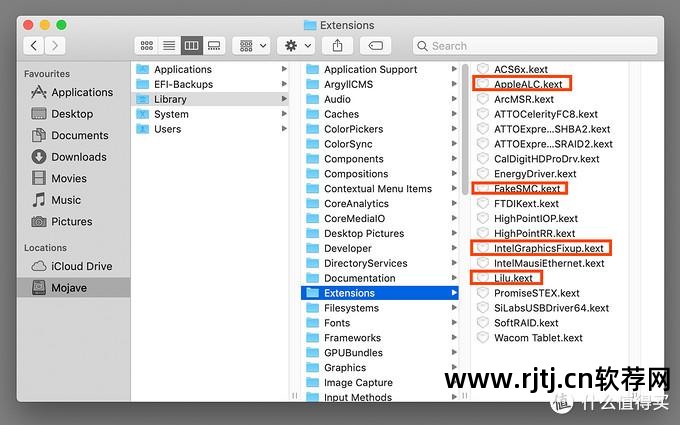Click the Library column vertical scrollbar
This screenshot has height=425, width=680.
(465, 130)
